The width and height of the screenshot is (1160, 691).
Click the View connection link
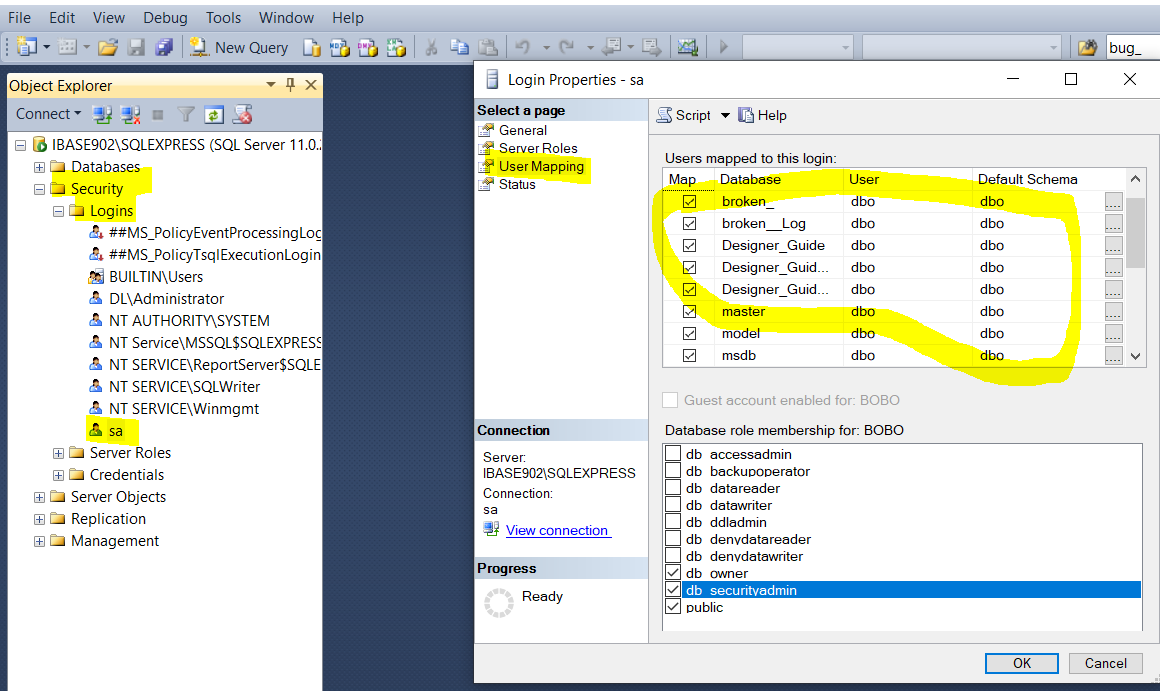click(x=557, y=530)
